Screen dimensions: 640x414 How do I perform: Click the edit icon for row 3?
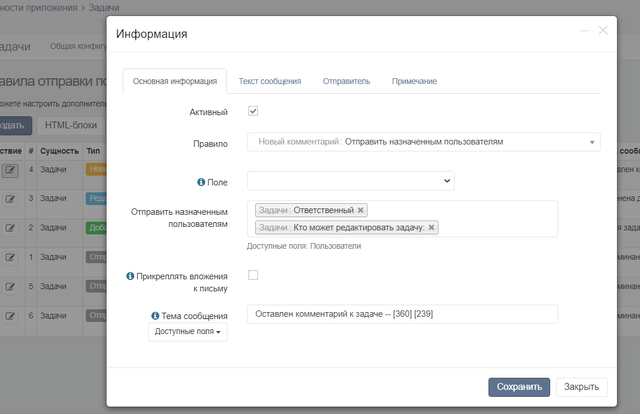[10, 199]
